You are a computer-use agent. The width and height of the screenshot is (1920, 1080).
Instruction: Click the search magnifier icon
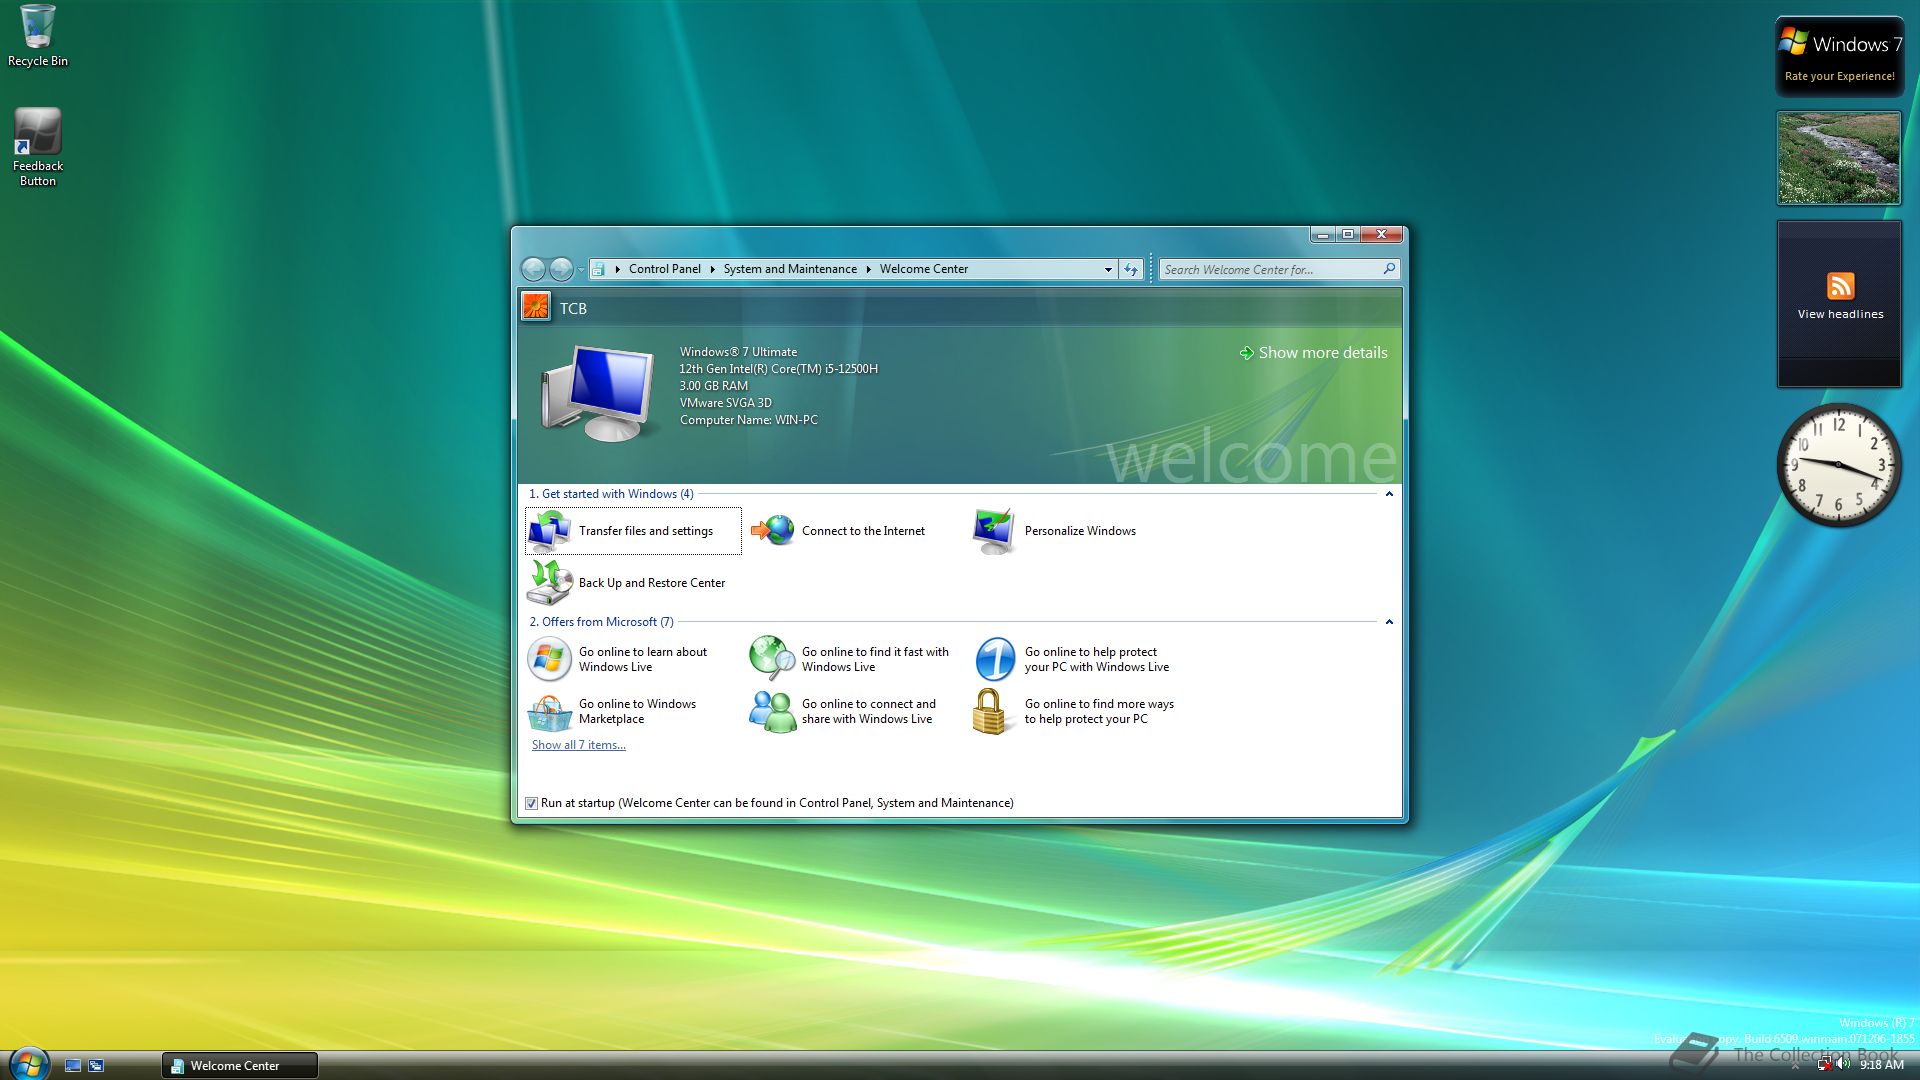pyautogui.click(x=1389, y=269)
